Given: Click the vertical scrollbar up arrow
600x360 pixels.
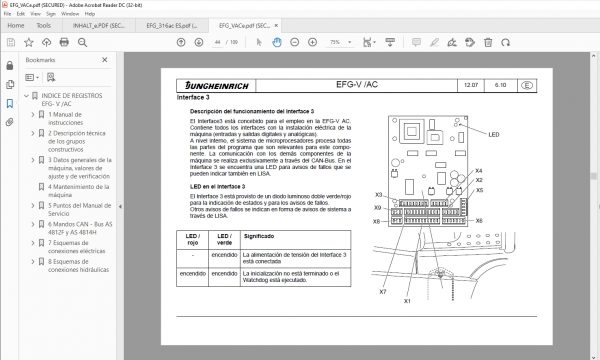Looking at the screenshot, I should (593, 56).
